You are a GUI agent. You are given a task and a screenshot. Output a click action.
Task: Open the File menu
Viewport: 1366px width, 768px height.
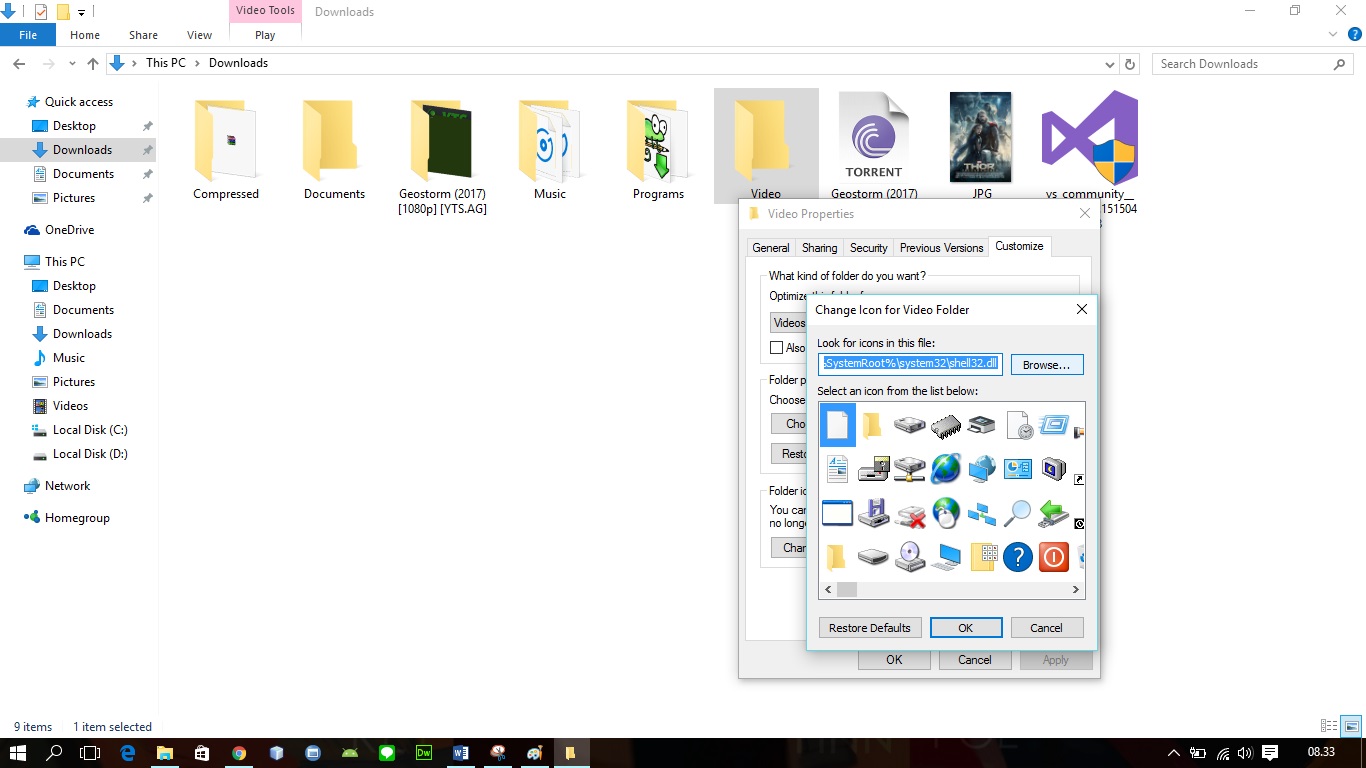click(28, 35)
